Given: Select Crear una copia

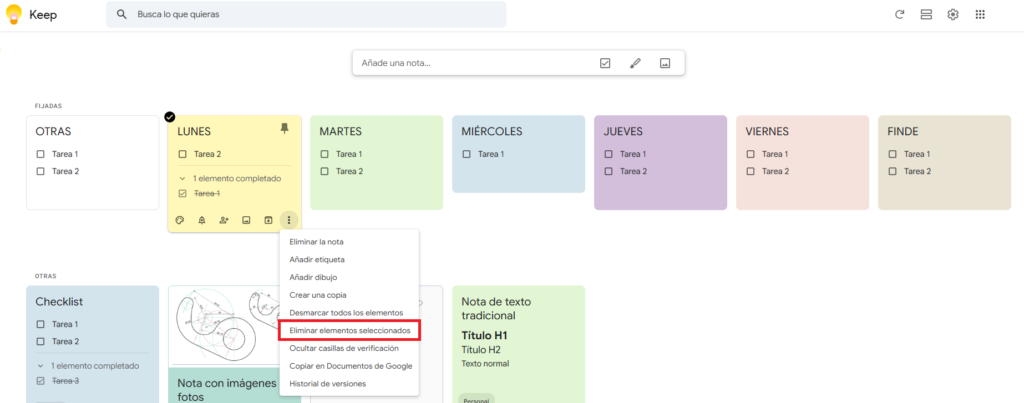Looking at the screenshot, I should (x=349, y=295).
